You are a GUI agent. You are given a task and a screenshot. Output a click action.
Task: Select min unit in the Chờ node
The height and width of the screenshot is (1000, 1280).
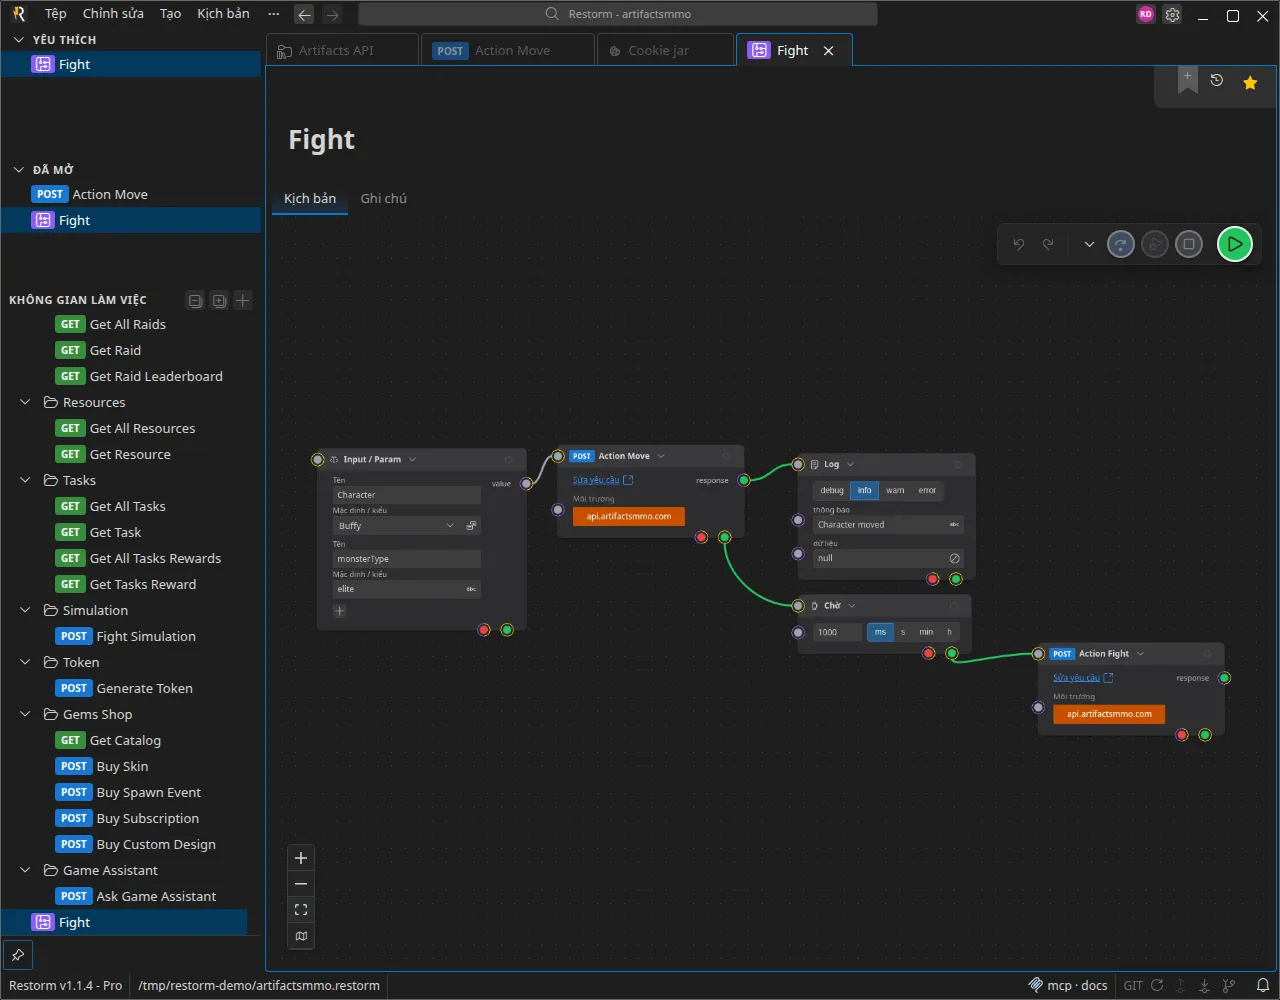pos(926,632)
